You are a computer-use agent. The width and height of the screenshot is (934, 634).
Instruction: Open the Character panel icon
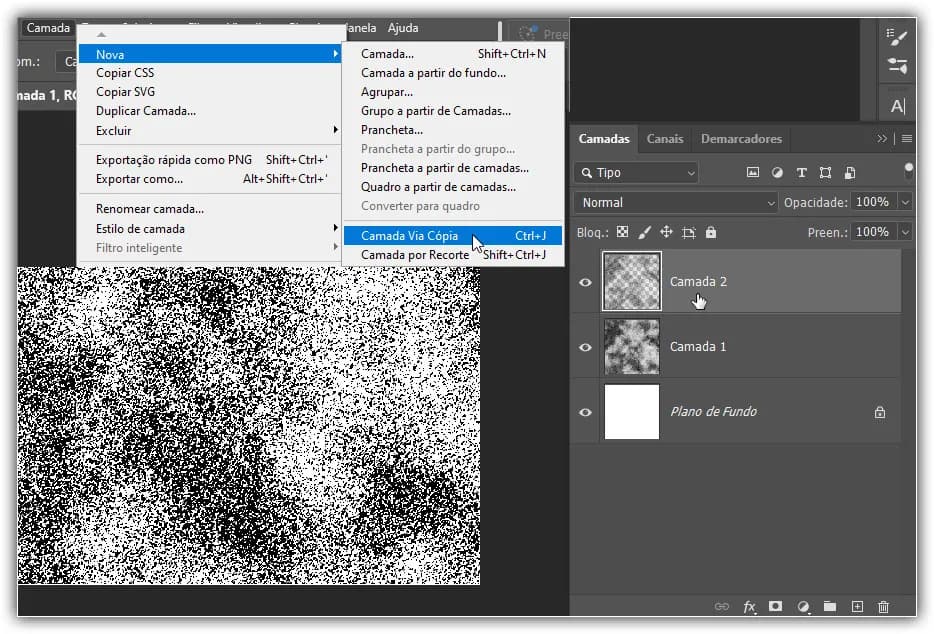(x=898, y=106)
